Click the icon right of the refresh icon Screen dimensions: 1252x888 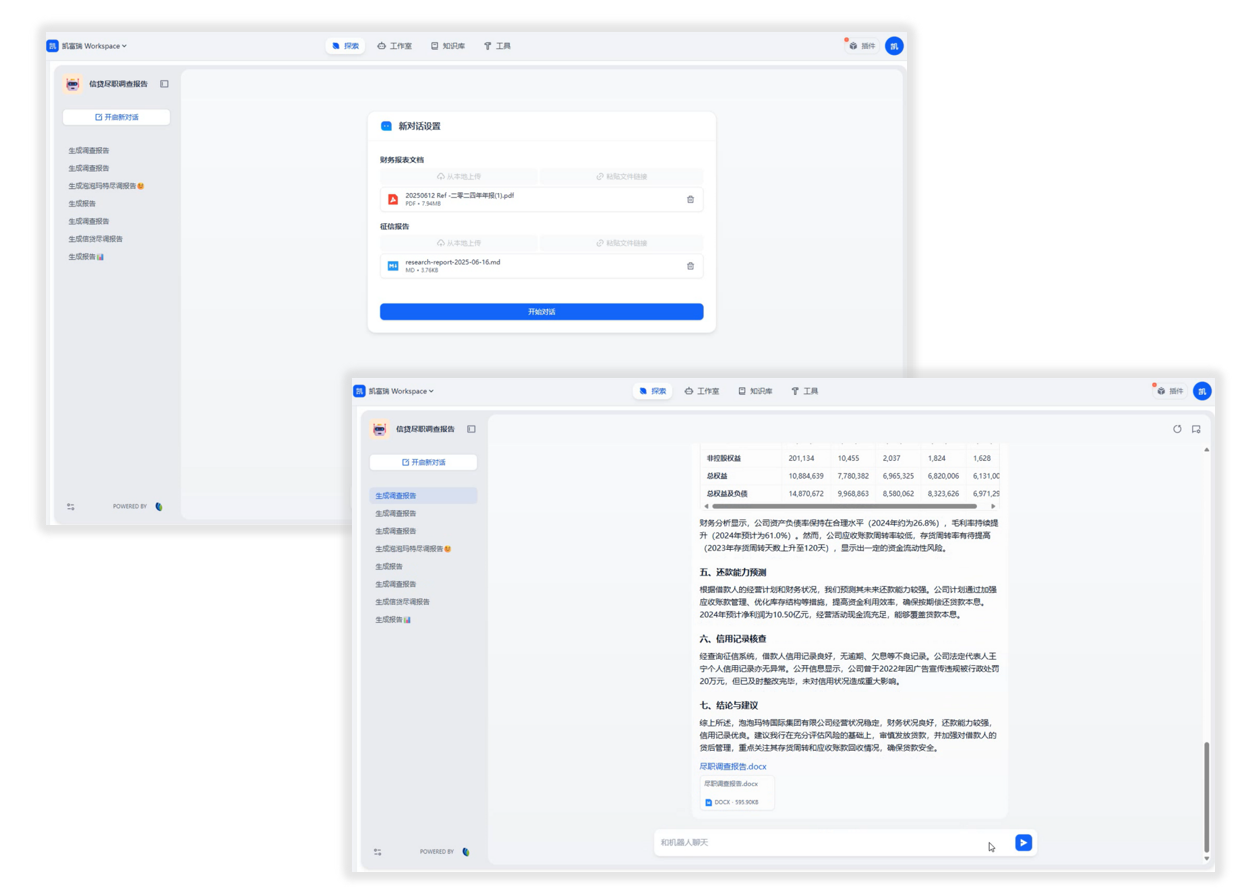[1196, 429]
